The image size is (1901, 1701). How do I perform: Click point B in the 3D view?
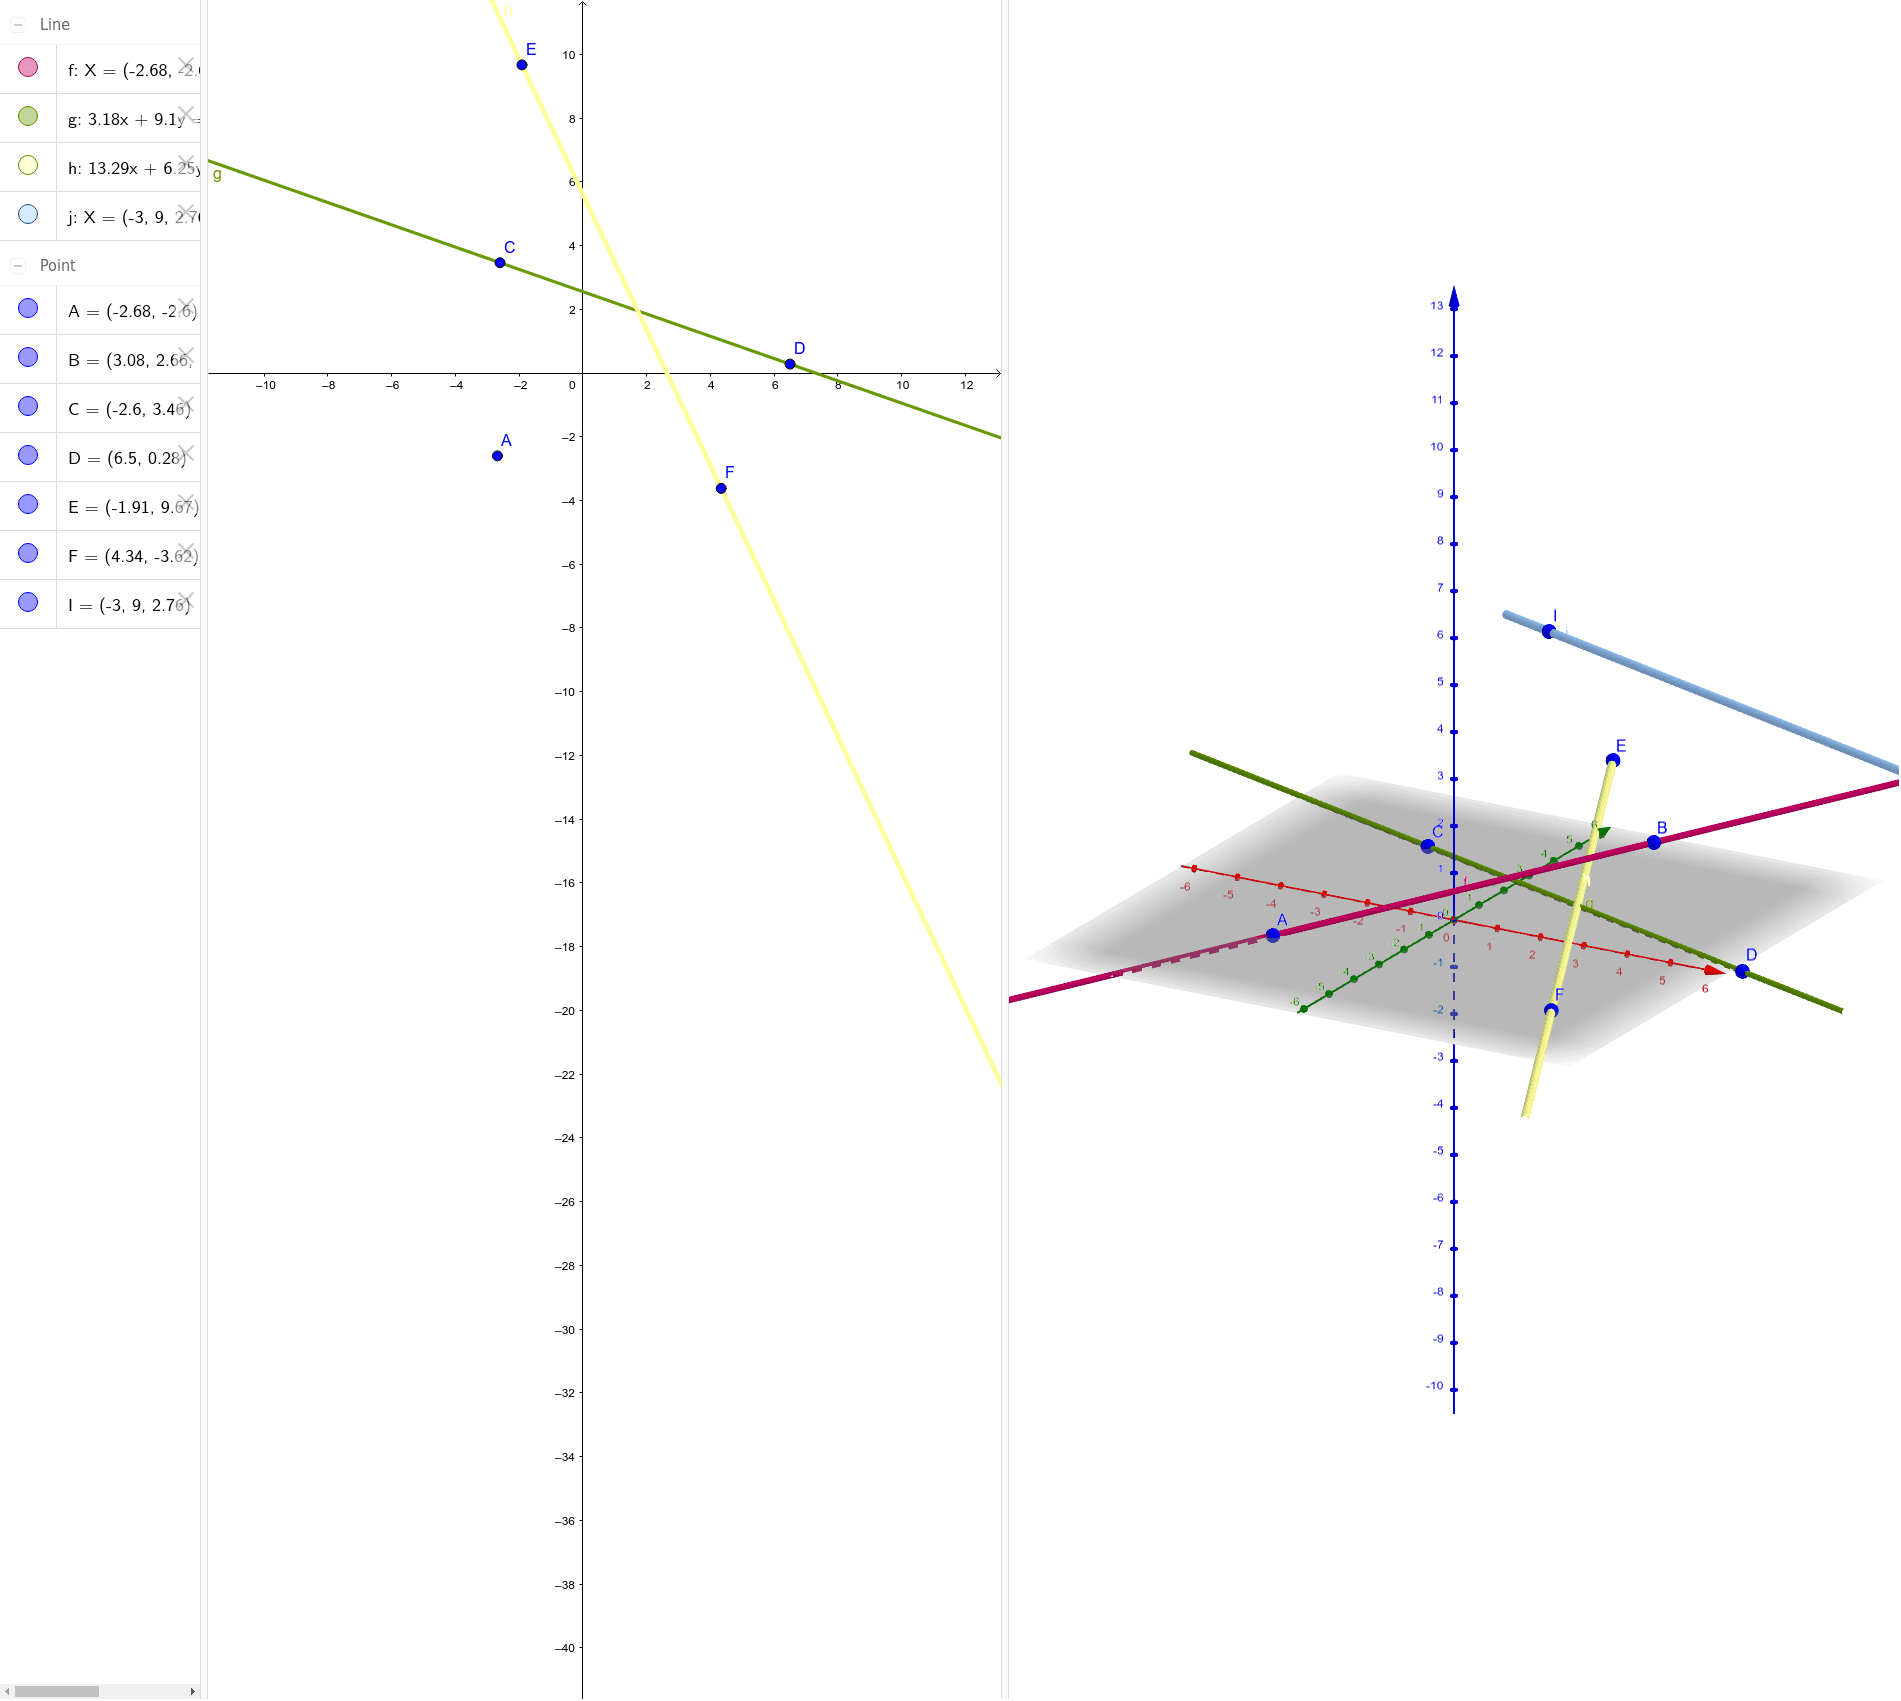click(1654, 843)
